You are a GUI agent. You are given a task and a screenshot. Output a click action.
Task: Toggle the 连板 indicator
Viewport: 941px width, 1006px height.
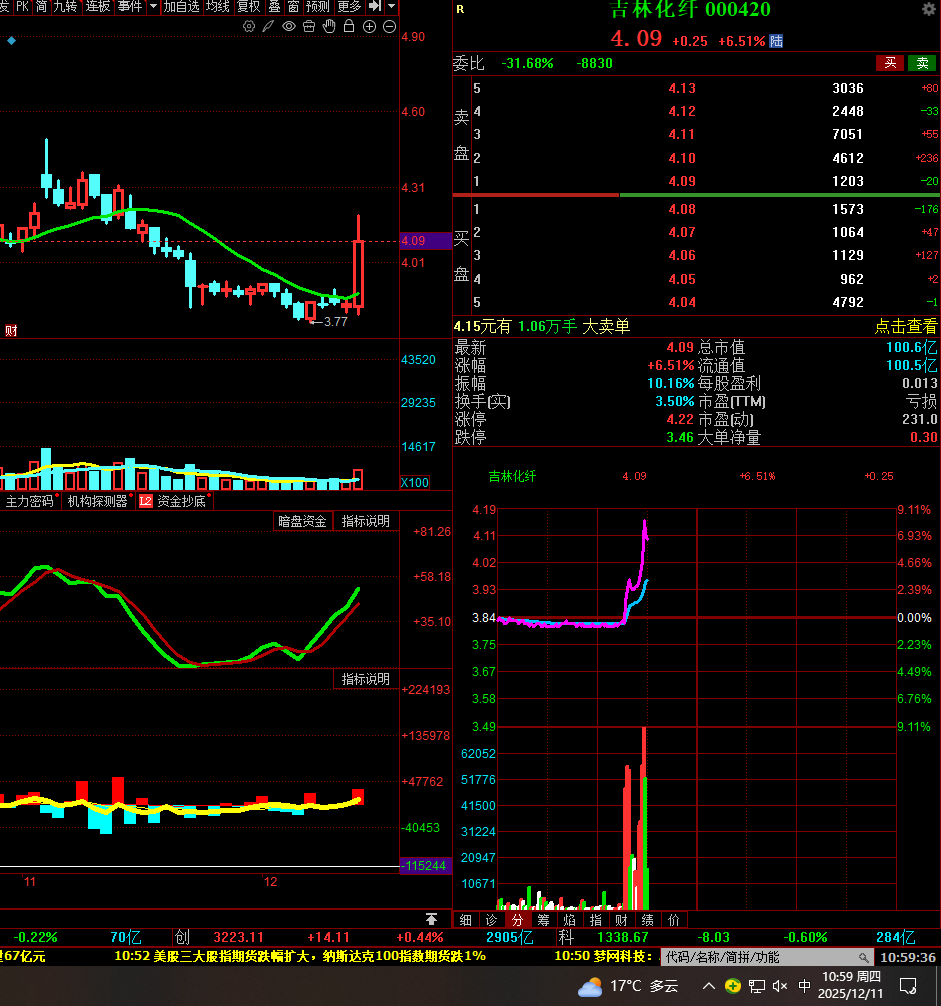98,6
